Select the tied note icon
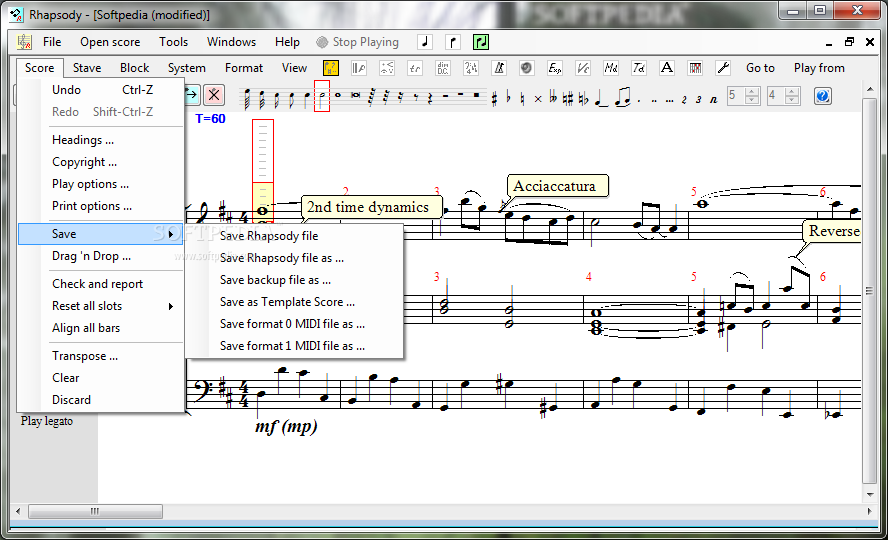 click(601, 97)
